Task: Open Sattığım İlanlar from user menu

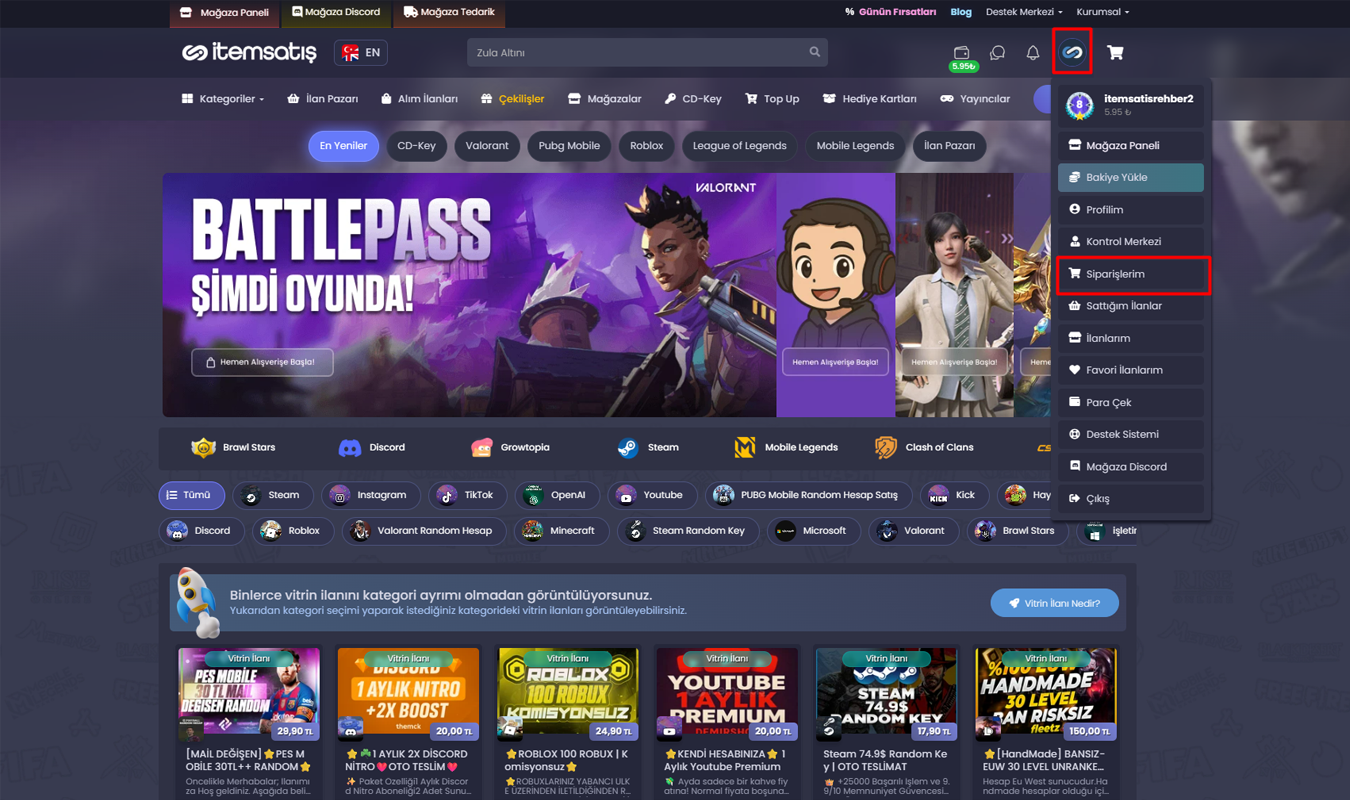Action: pos(1130,306)
